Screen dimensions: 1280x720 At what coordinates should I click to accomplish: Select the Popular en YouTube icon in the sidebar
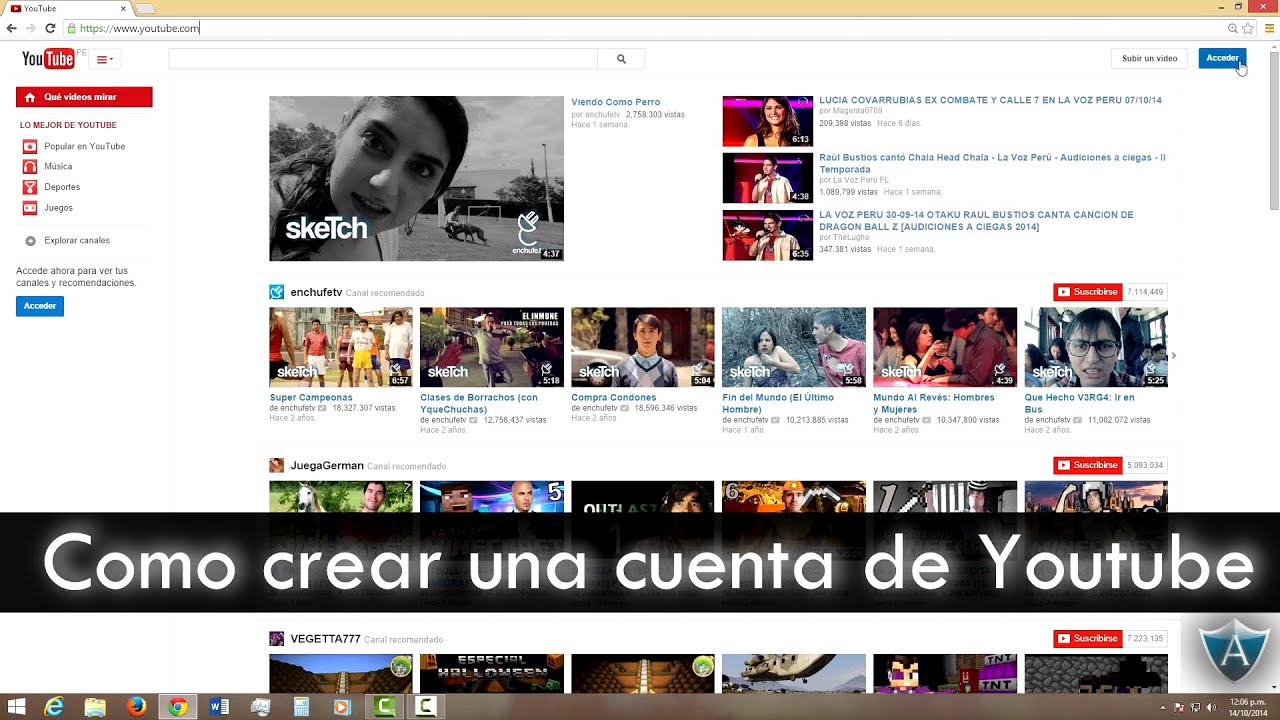30,146
